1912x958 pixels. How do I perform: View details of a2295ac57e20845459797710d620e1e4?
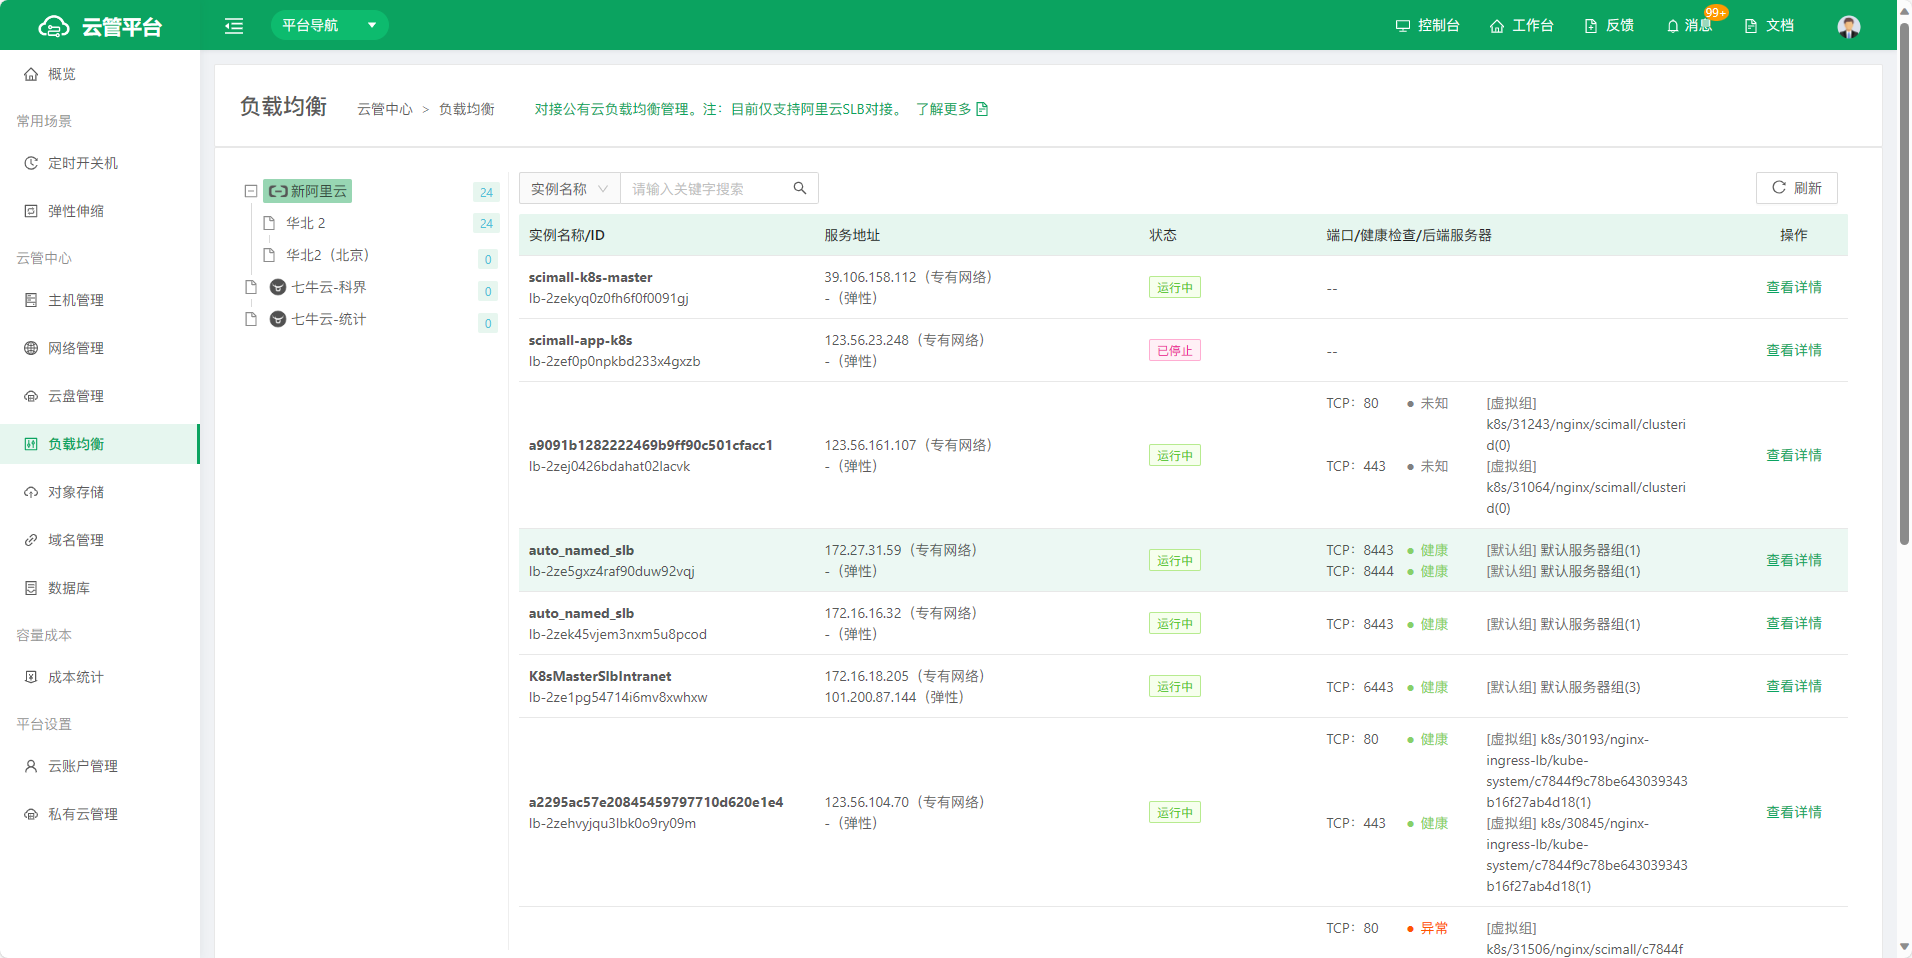pyautogui.click(x=1793, y=812)
